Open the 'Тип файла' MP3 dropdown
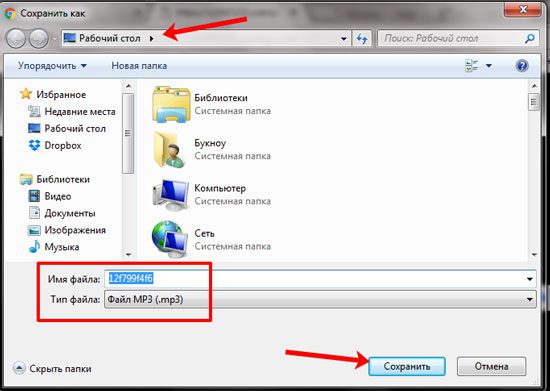The image size is (550, 391). [320, 299]
